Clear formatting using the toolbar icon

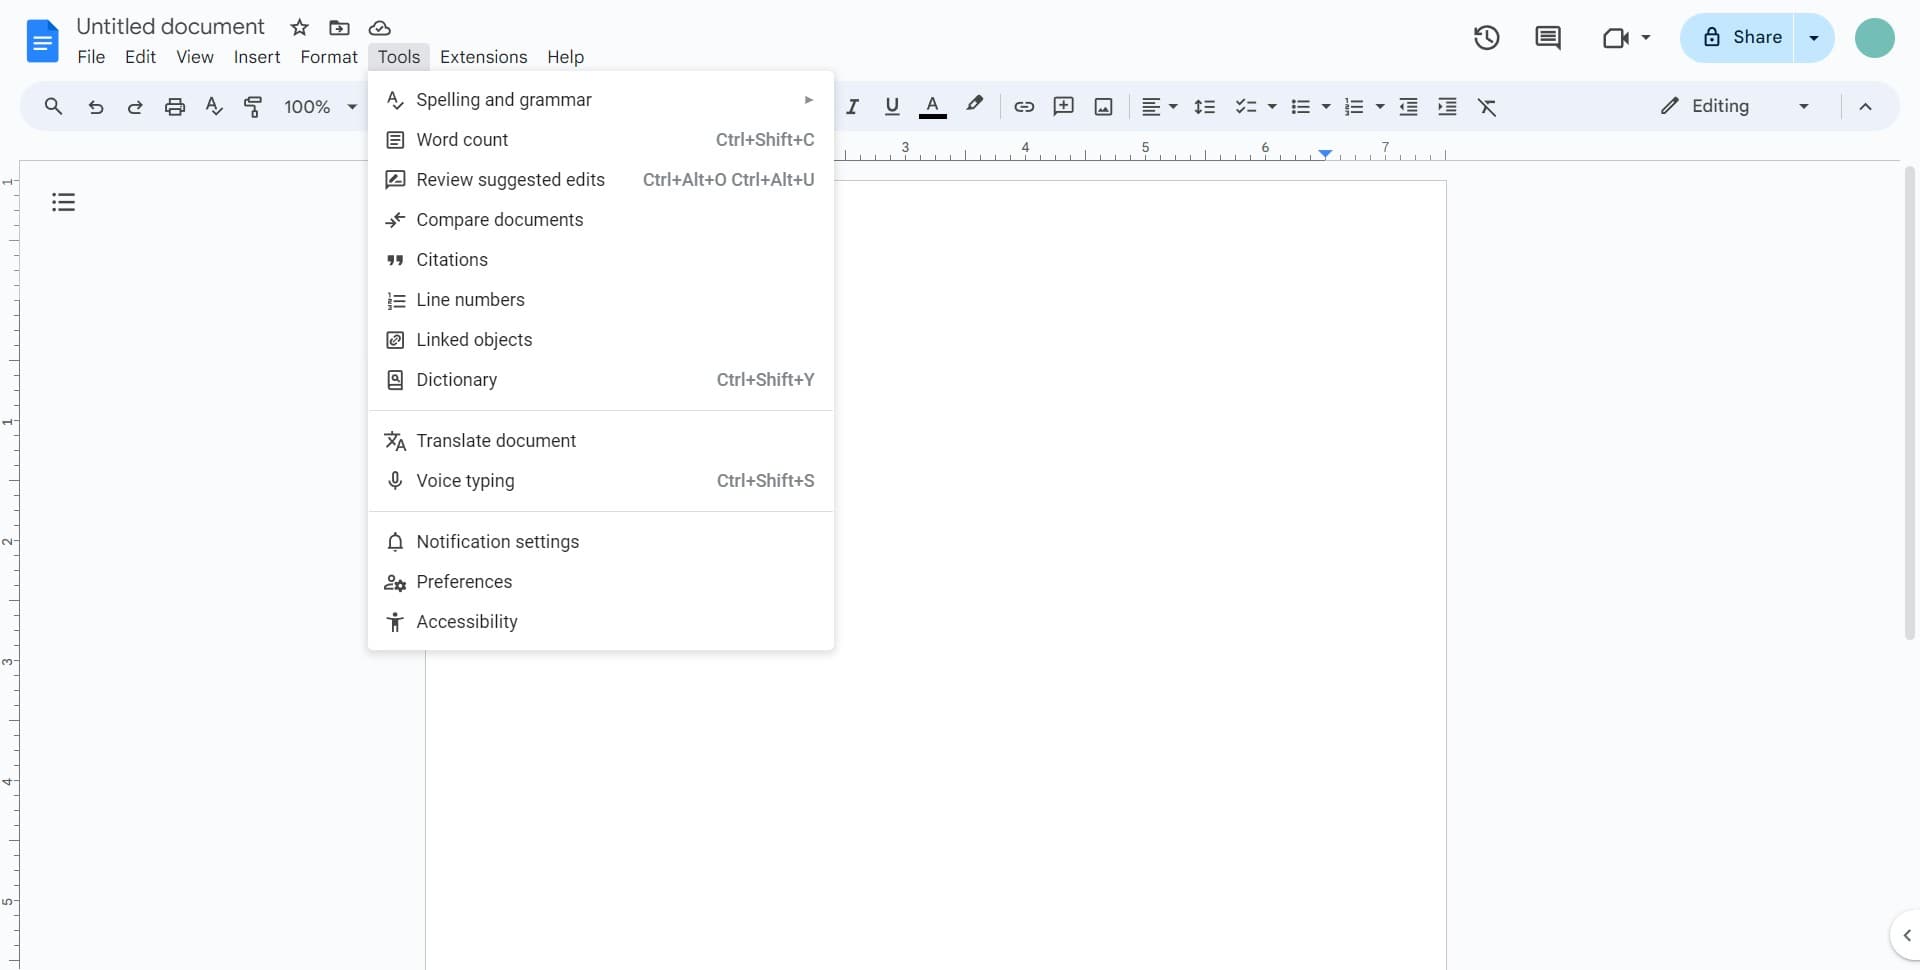(1488, 106)
